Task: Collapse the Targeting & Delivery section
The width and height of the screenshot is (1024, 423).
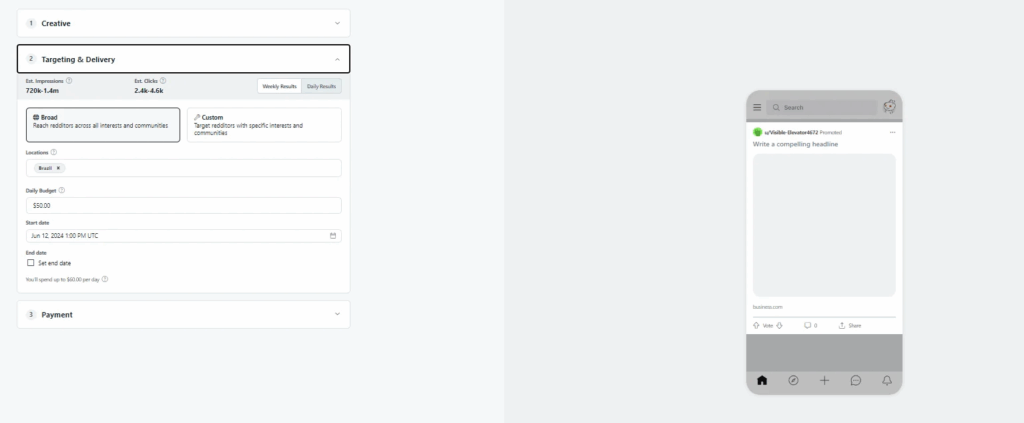Action: (x=184, y=59)
